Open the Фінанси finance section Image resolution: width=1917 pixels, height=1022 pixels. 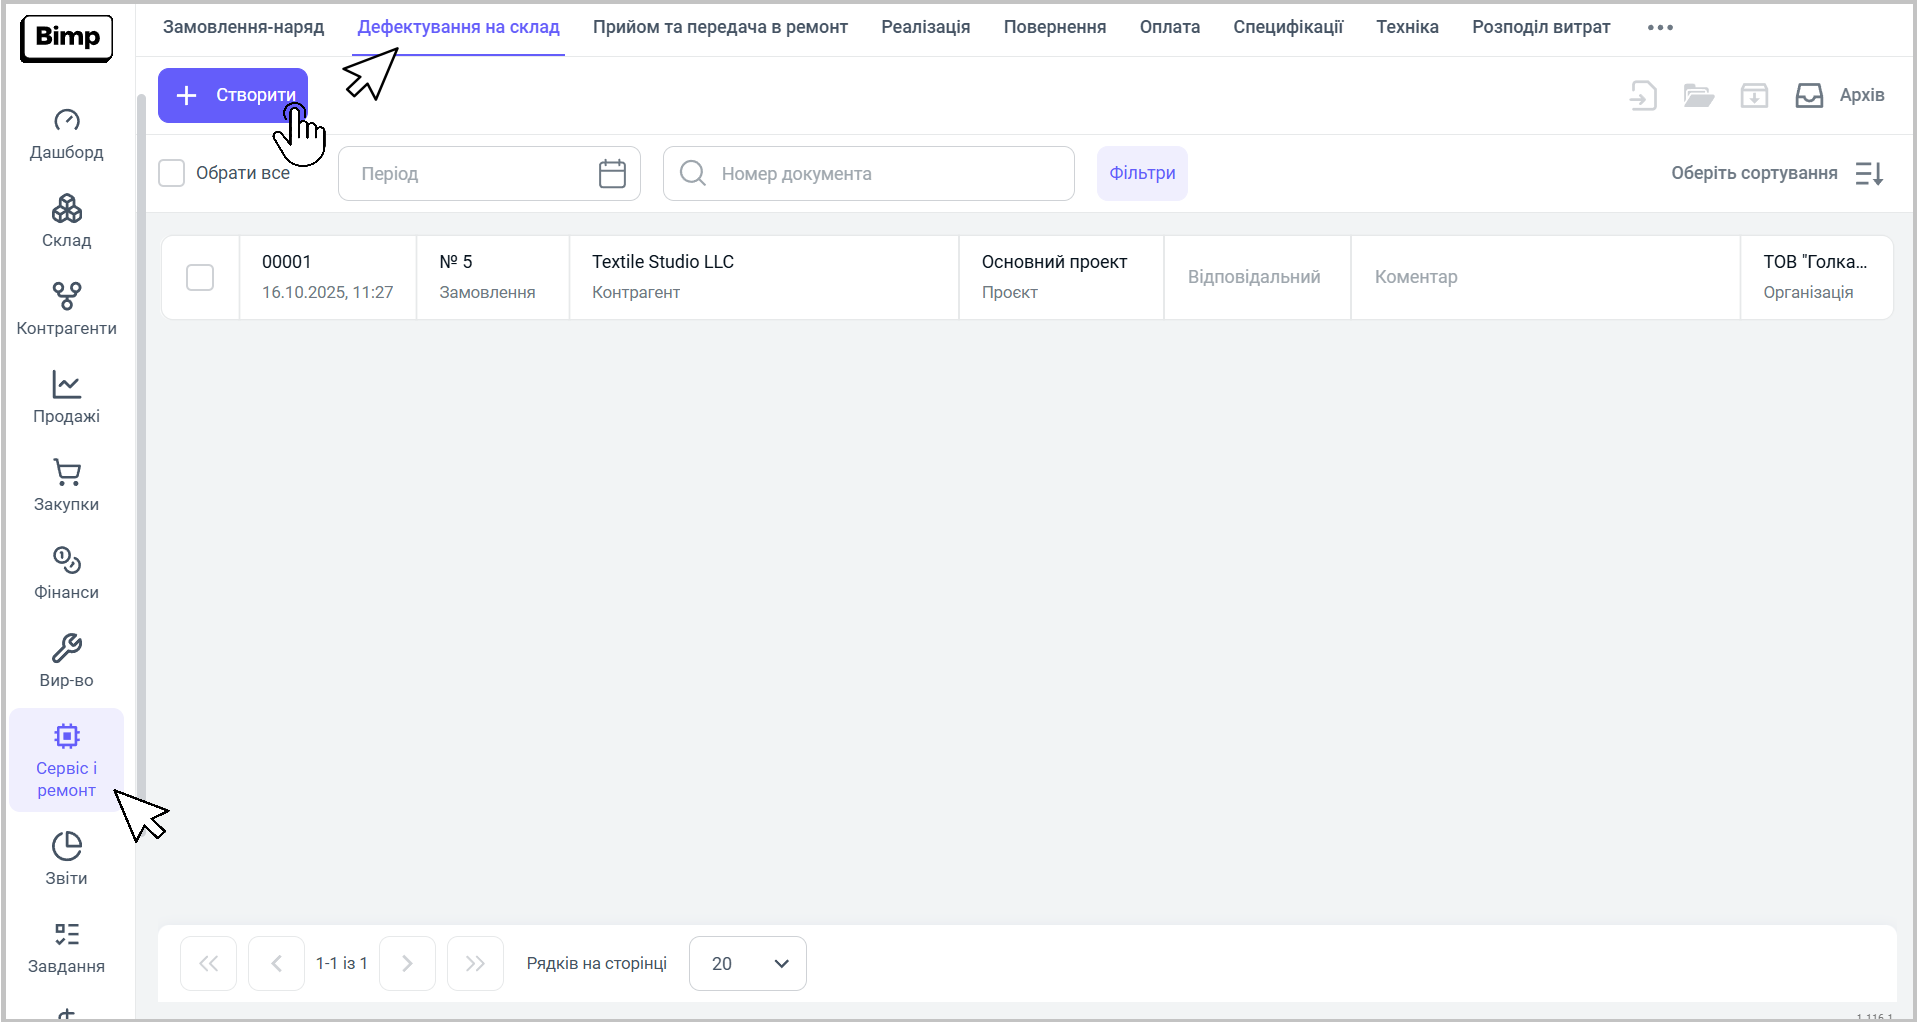point(66,574)
